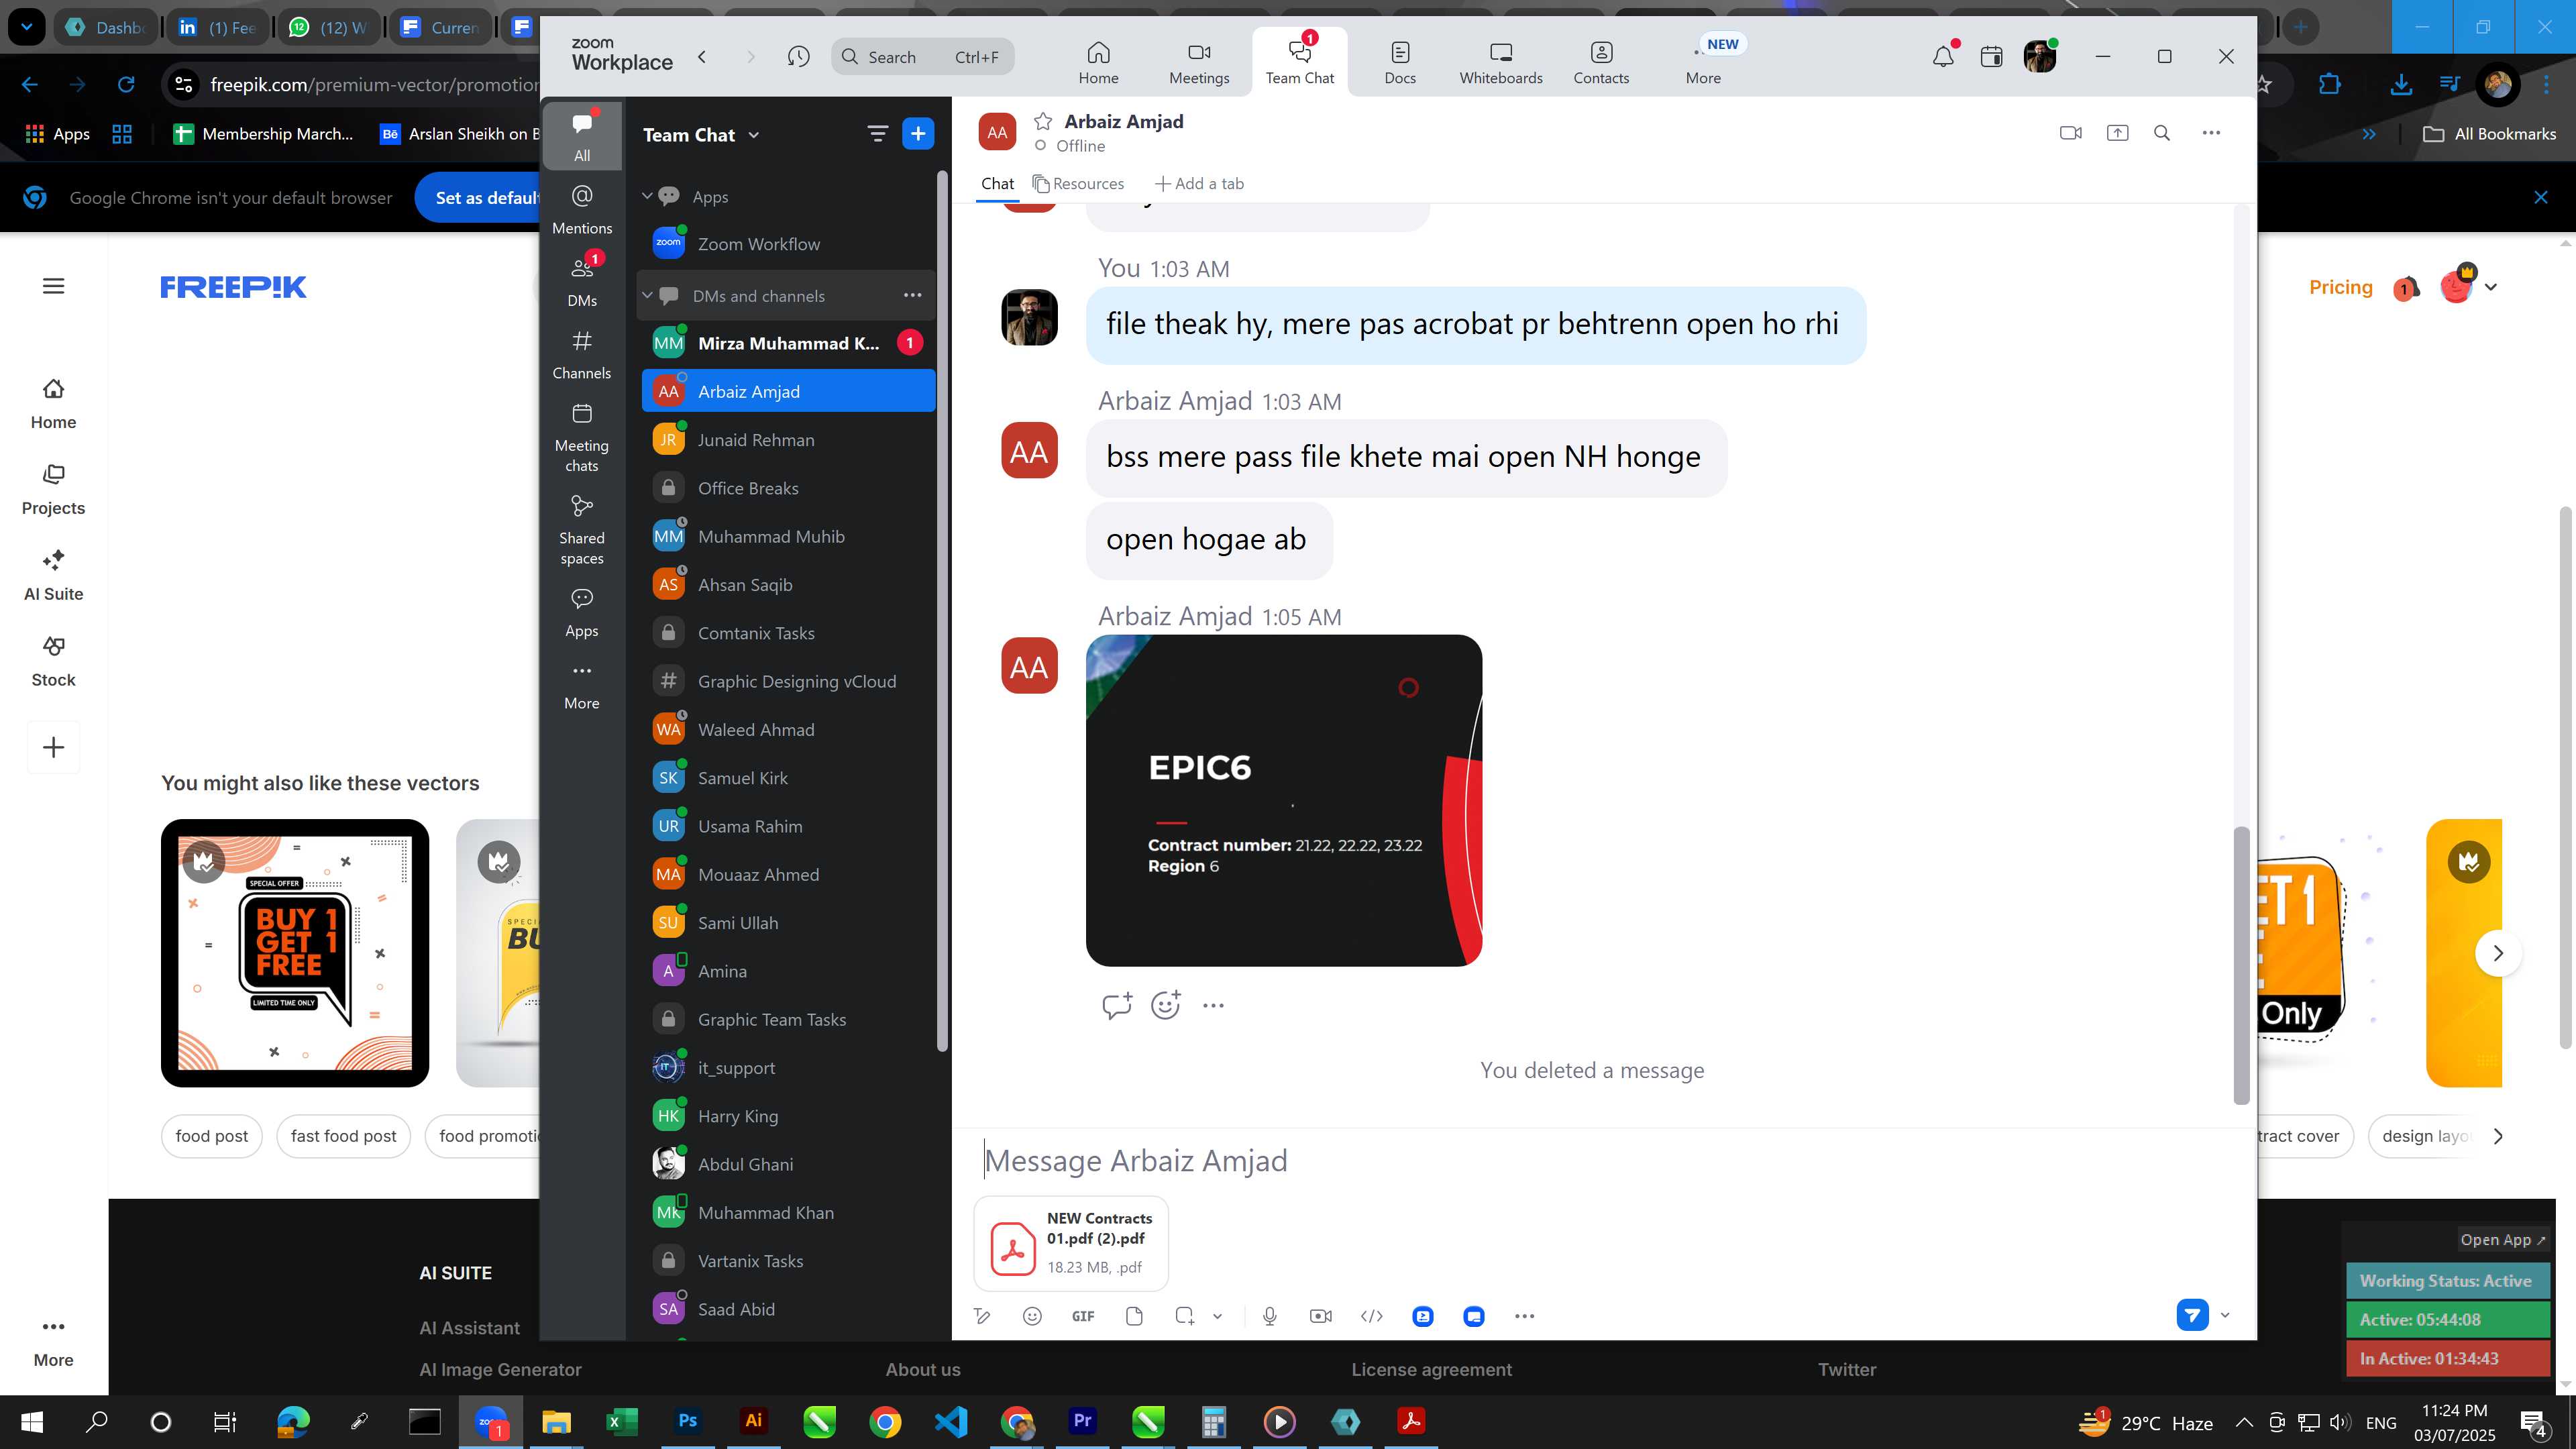Click the send message button
The image size is (2576, 1449).
pyautogui.click(x=2192, y=1315)
